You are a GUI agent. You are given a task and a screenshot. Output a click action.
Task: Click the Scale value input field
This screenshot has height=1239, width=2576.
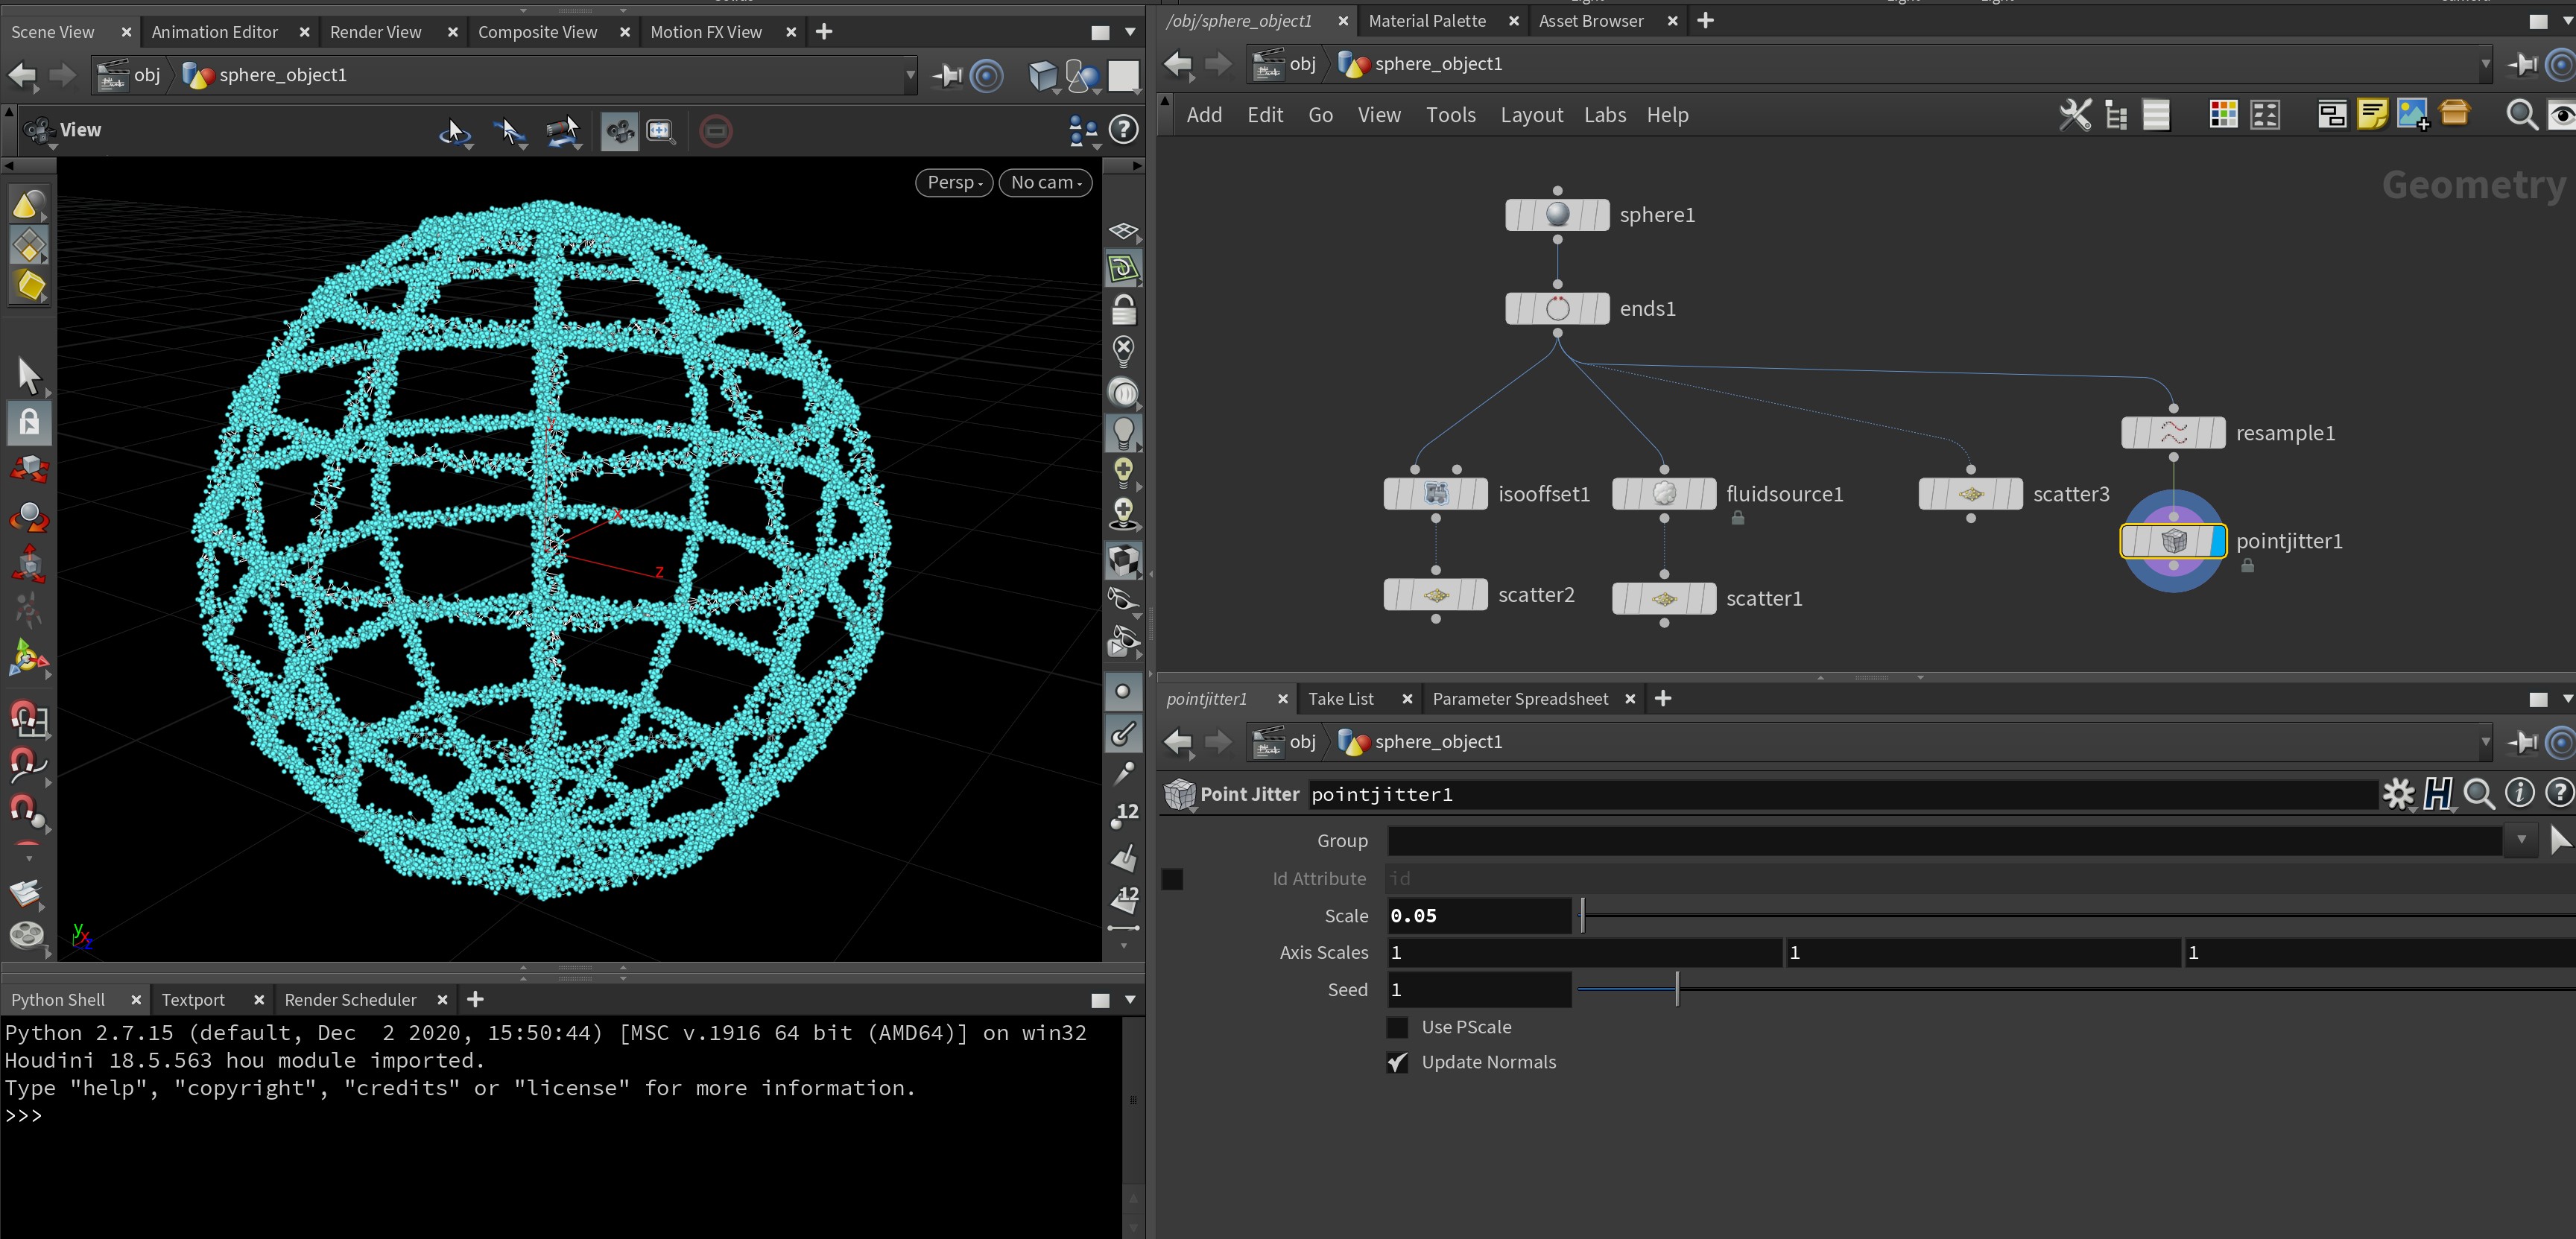[x=1478, y=916]
